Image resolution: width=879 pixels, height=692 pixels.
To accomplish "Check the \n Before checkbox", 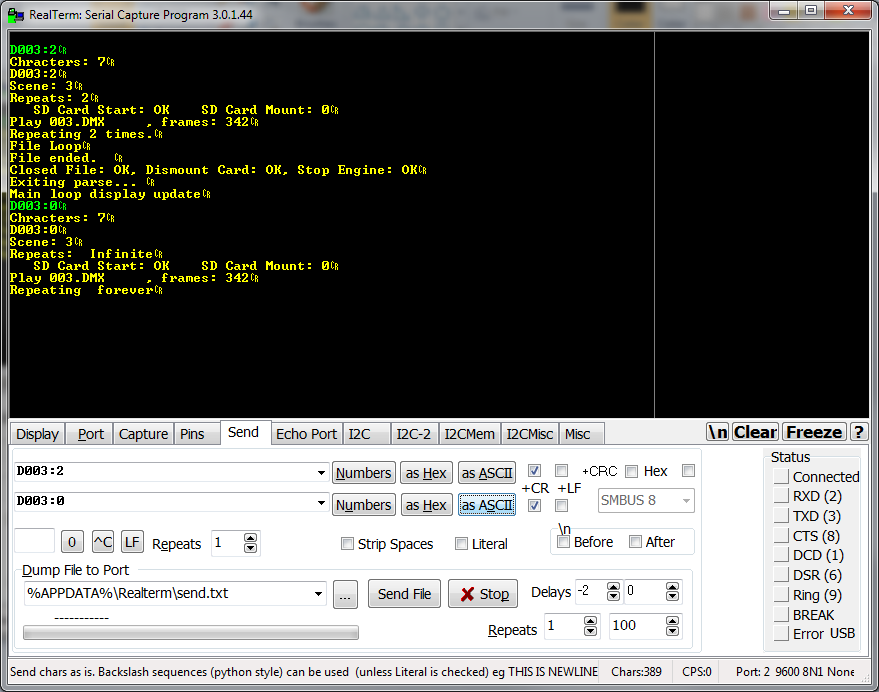I will [563, 542].
